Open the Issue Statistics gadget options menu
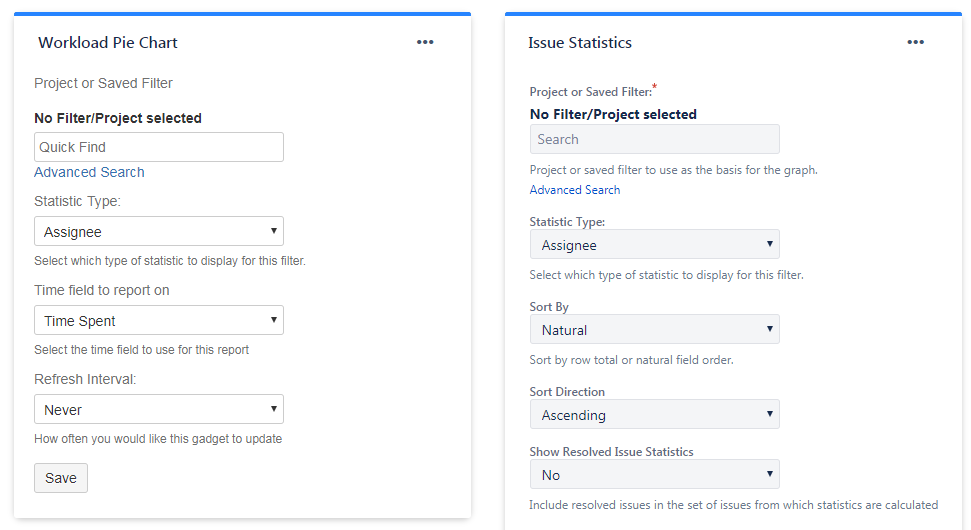Screen dimensions: 971x530 pos(915,42)
